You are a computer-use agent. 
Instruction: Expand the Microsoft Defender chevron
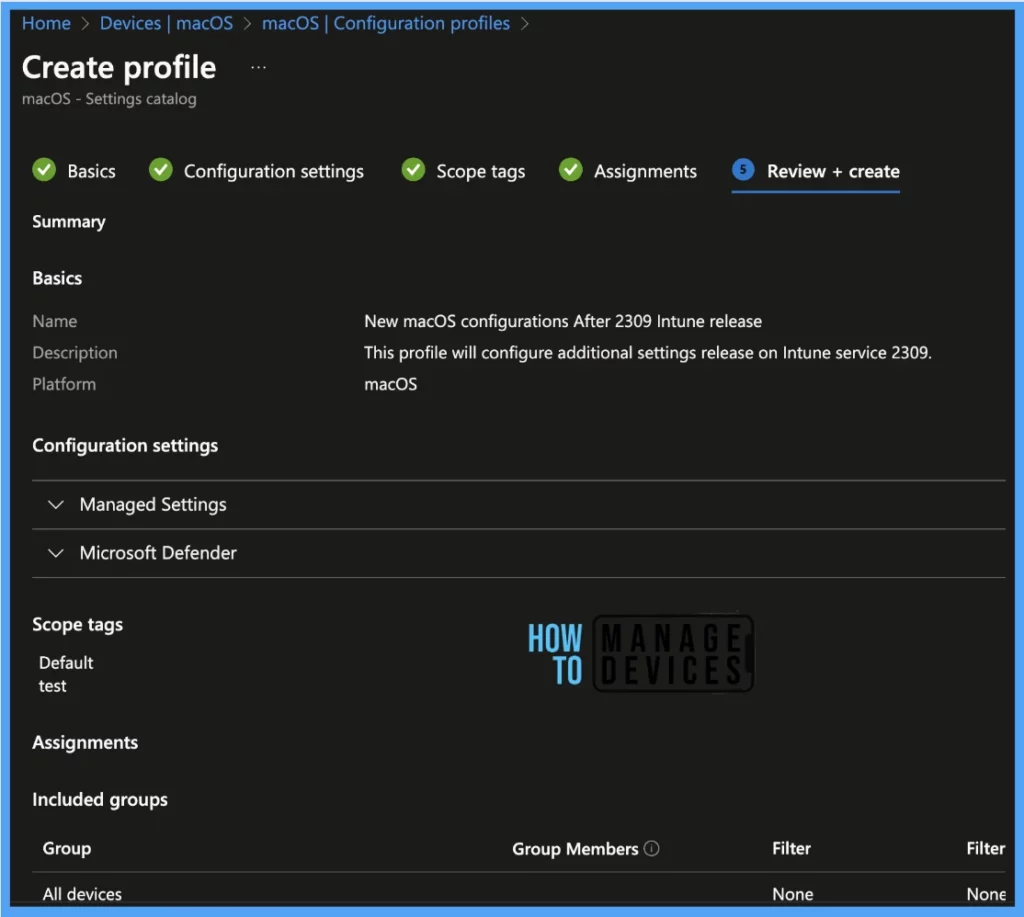56,553
